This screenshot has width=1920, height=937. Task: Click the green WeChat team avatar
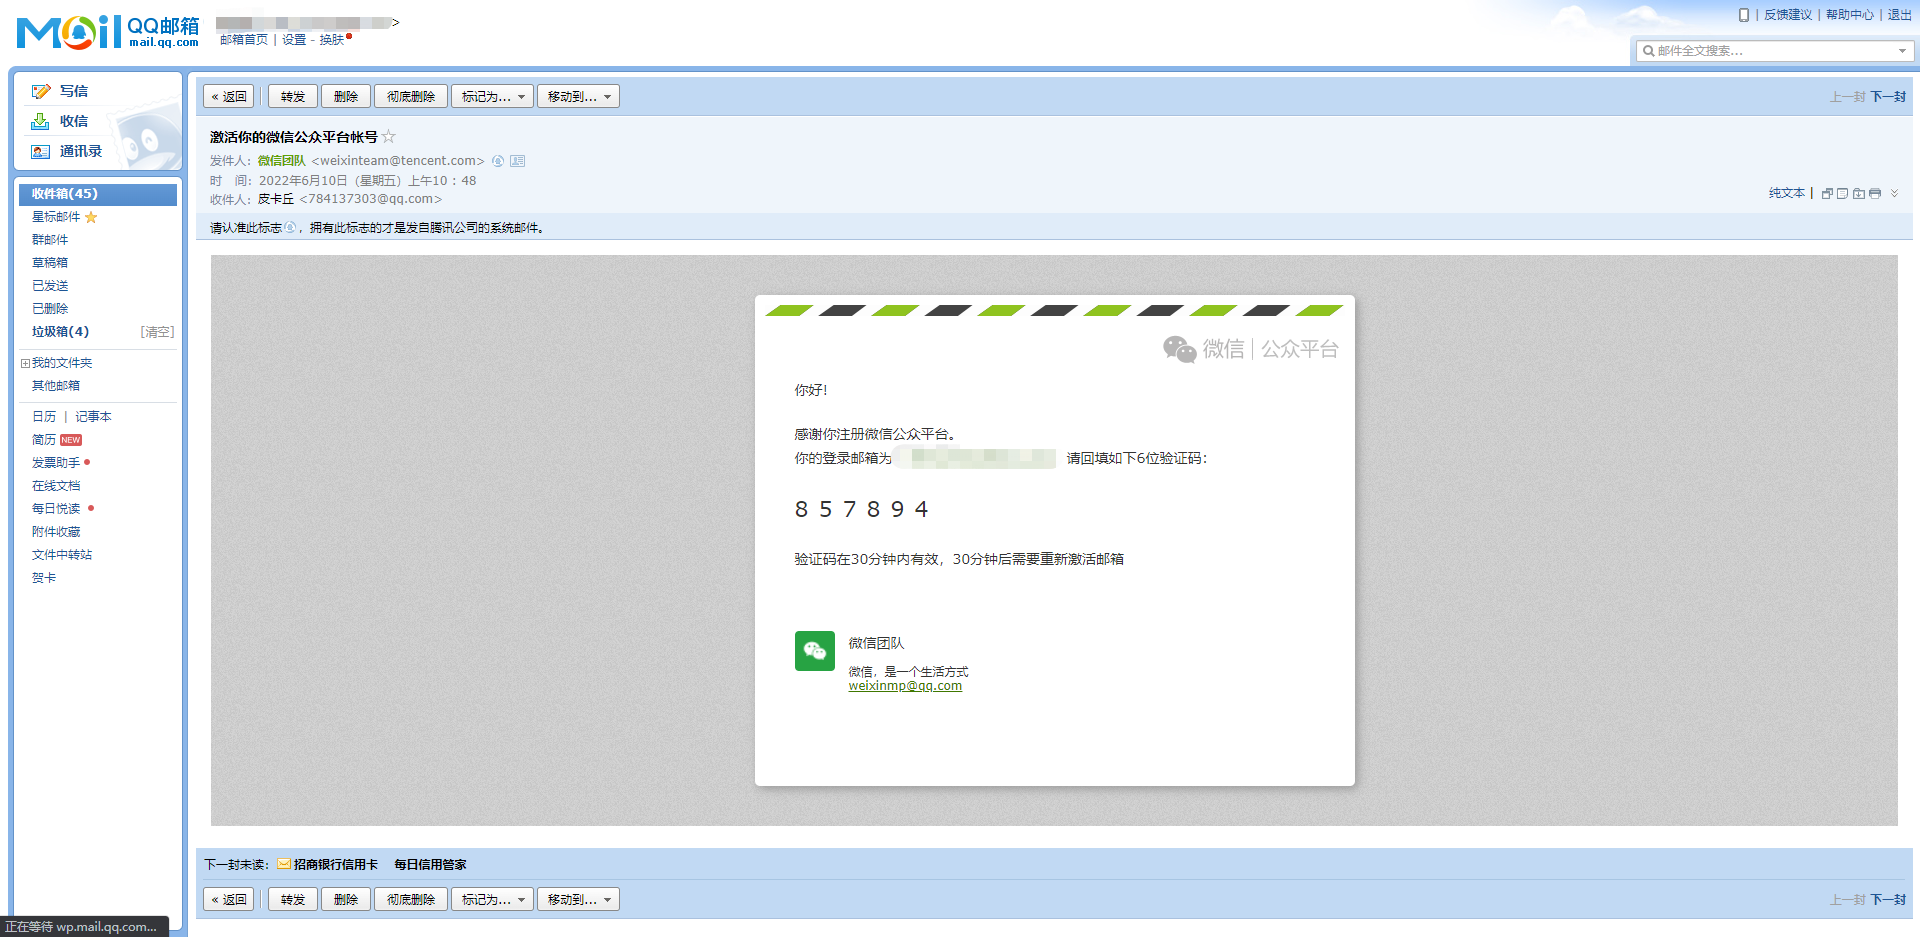(x=814, y=651)
